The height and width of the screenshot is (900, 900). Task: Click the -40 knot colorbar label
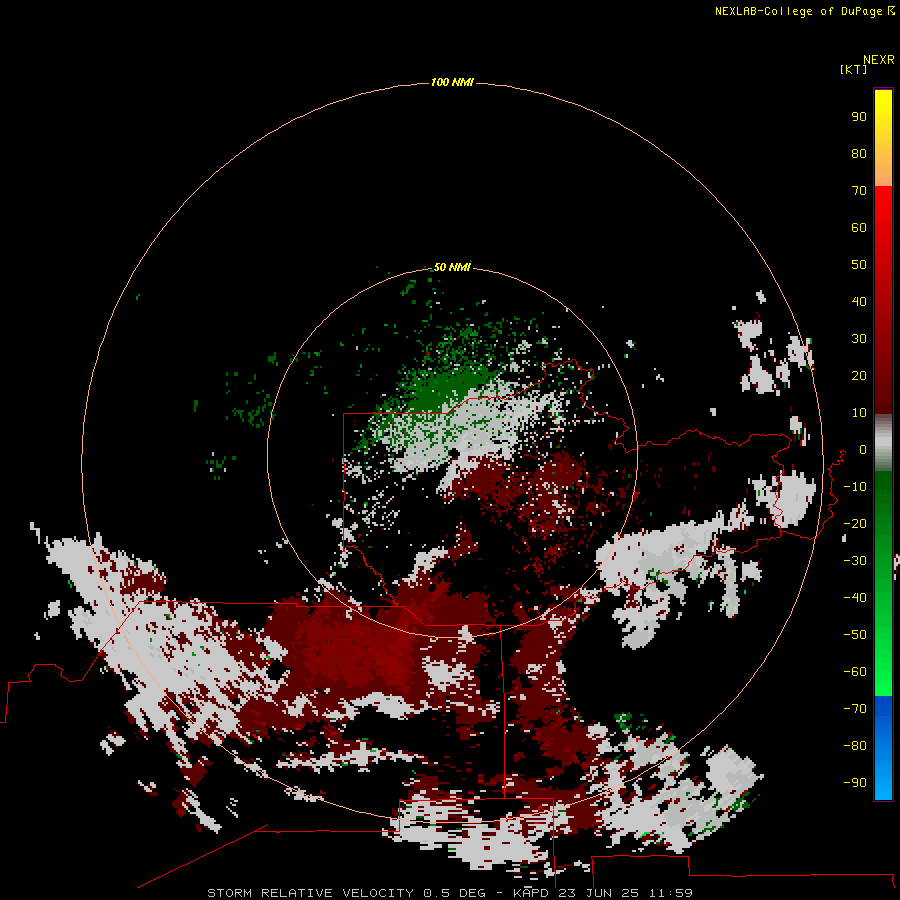(855, 598)
